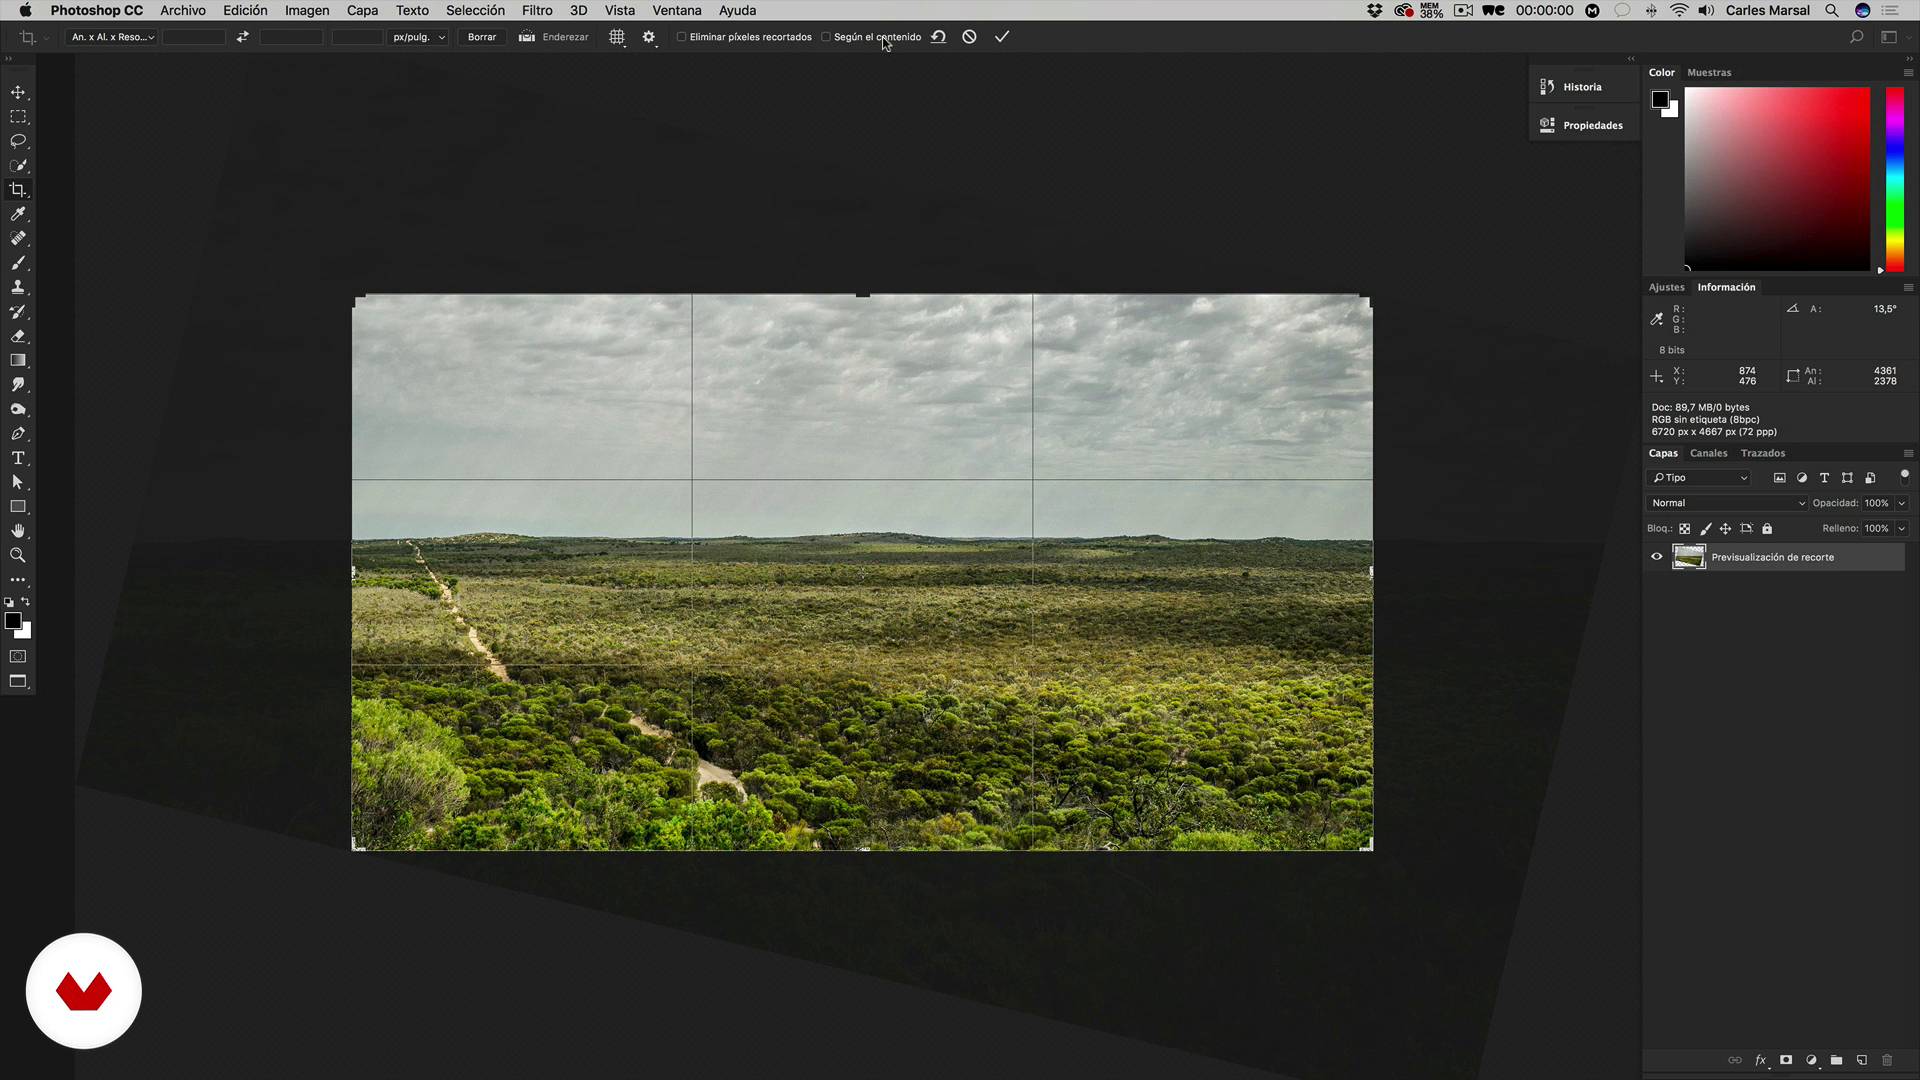Toggle Quick Mask mode
The width and height of the screenshot is (1920, 1080).
(x=18, y=657)
